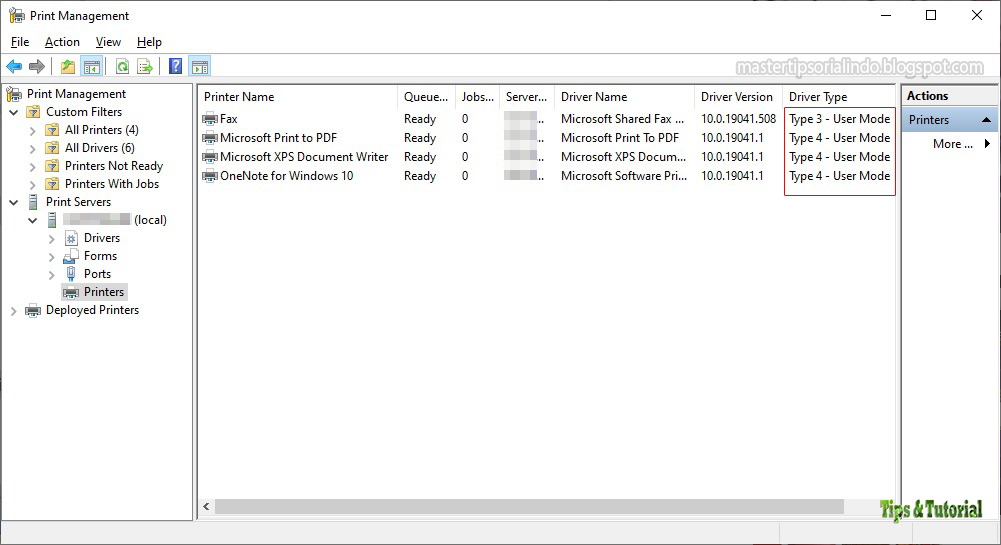Expand the Printers With Jobs node
This screenshot has height=545, width=1001.
[x=33, y=184]
